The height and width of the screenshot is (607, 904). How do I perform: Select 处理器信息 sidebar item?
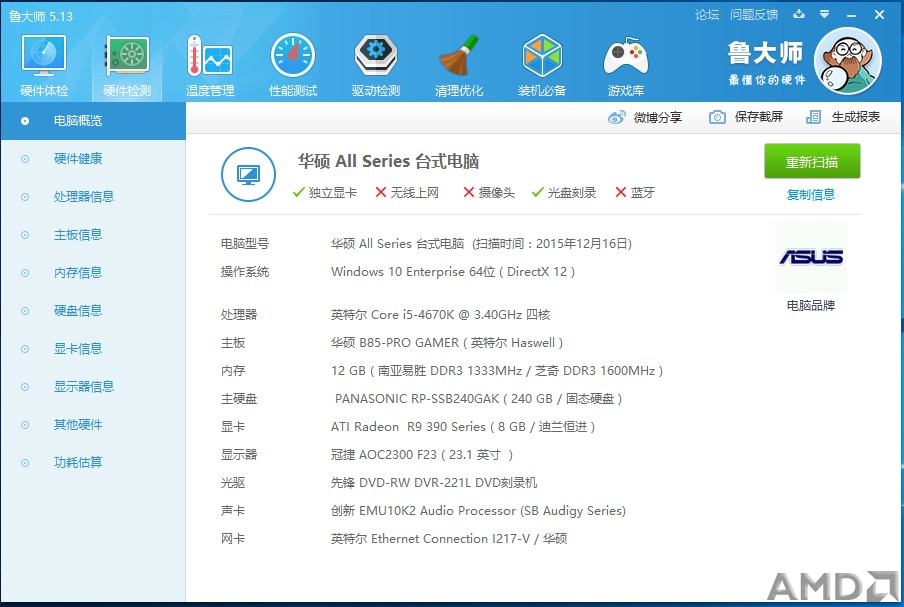(93, 197)
